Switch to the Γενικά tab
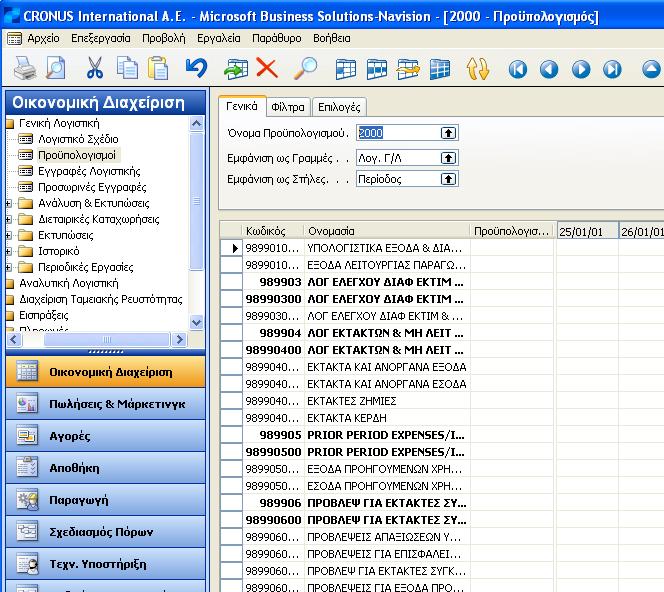This screenshot has width=664, height=592. (x=242, y=106)
